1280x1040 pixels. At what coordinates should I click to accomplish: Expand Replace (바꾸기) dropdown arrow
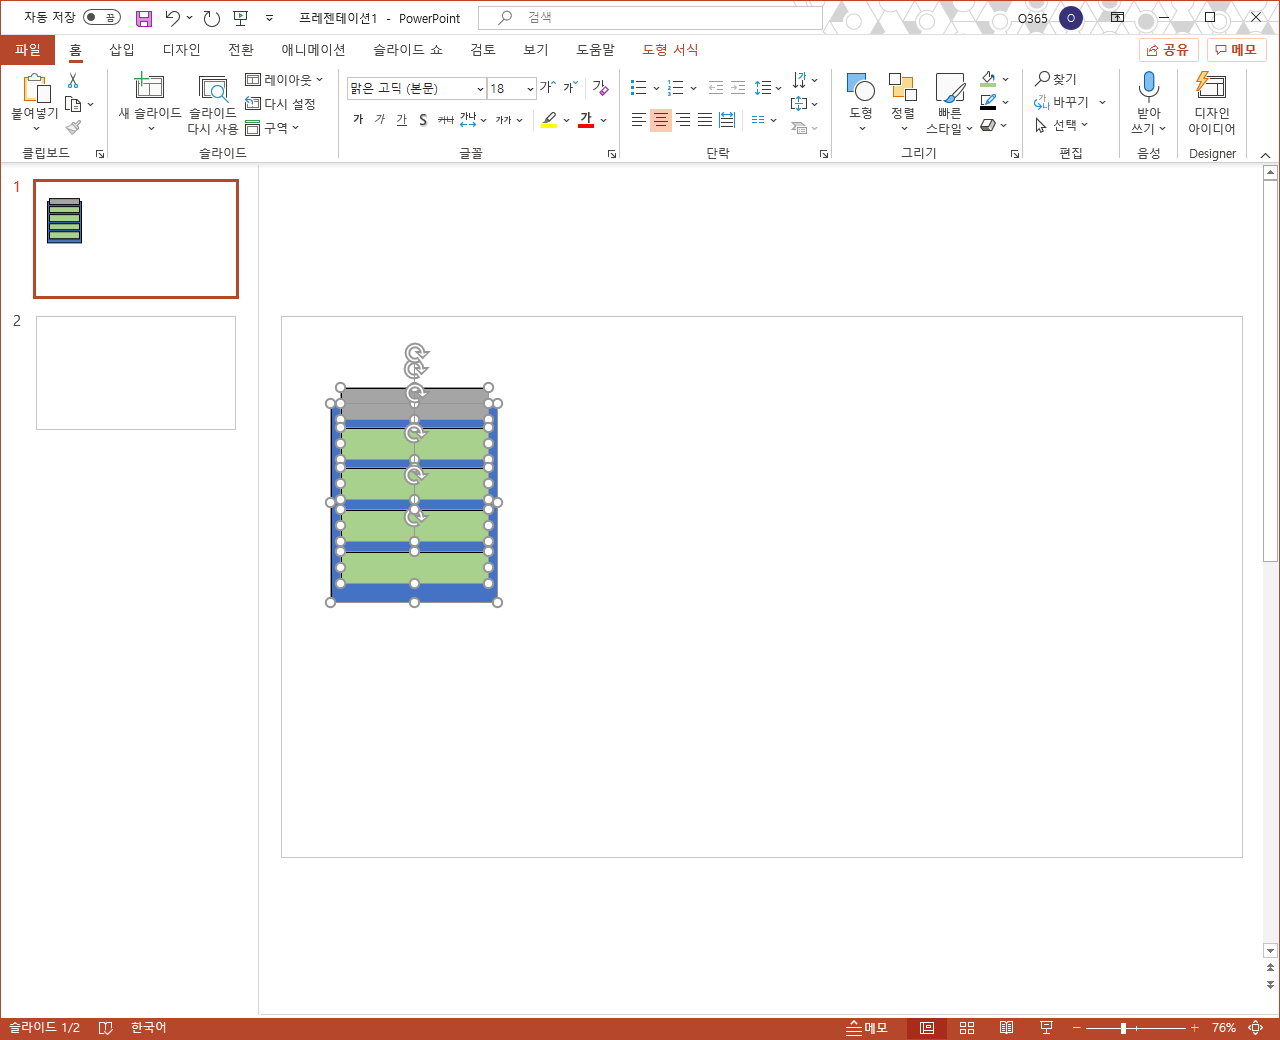1103,102
